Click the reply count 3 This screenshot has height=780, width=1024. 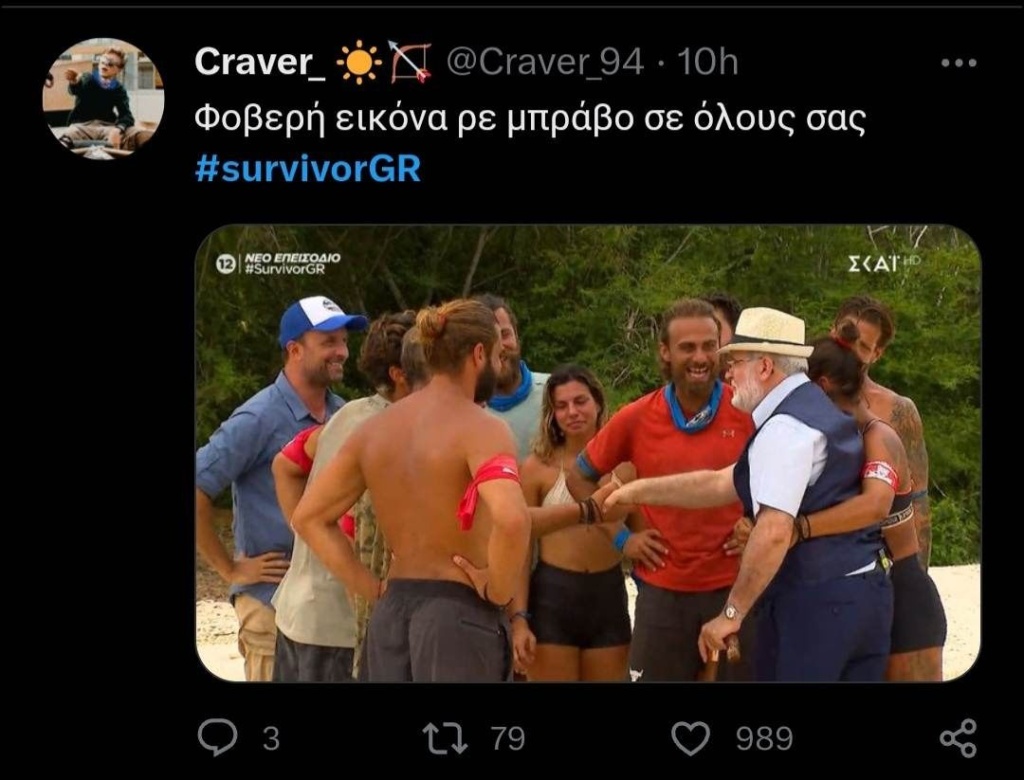pos(271,739)
